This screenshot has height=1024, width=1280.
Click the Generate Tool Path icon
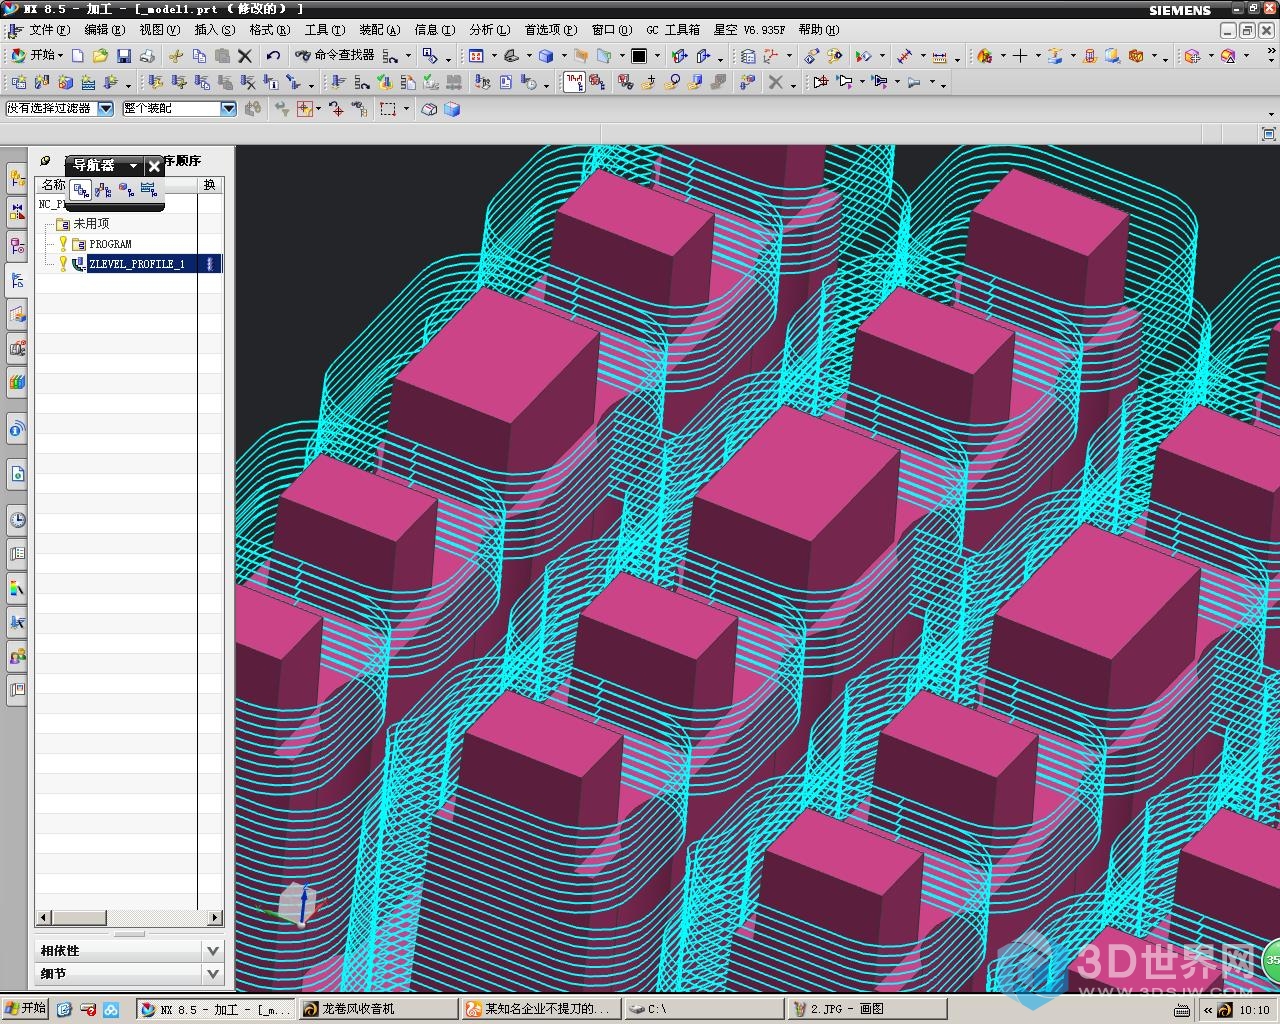pos(337,83)
